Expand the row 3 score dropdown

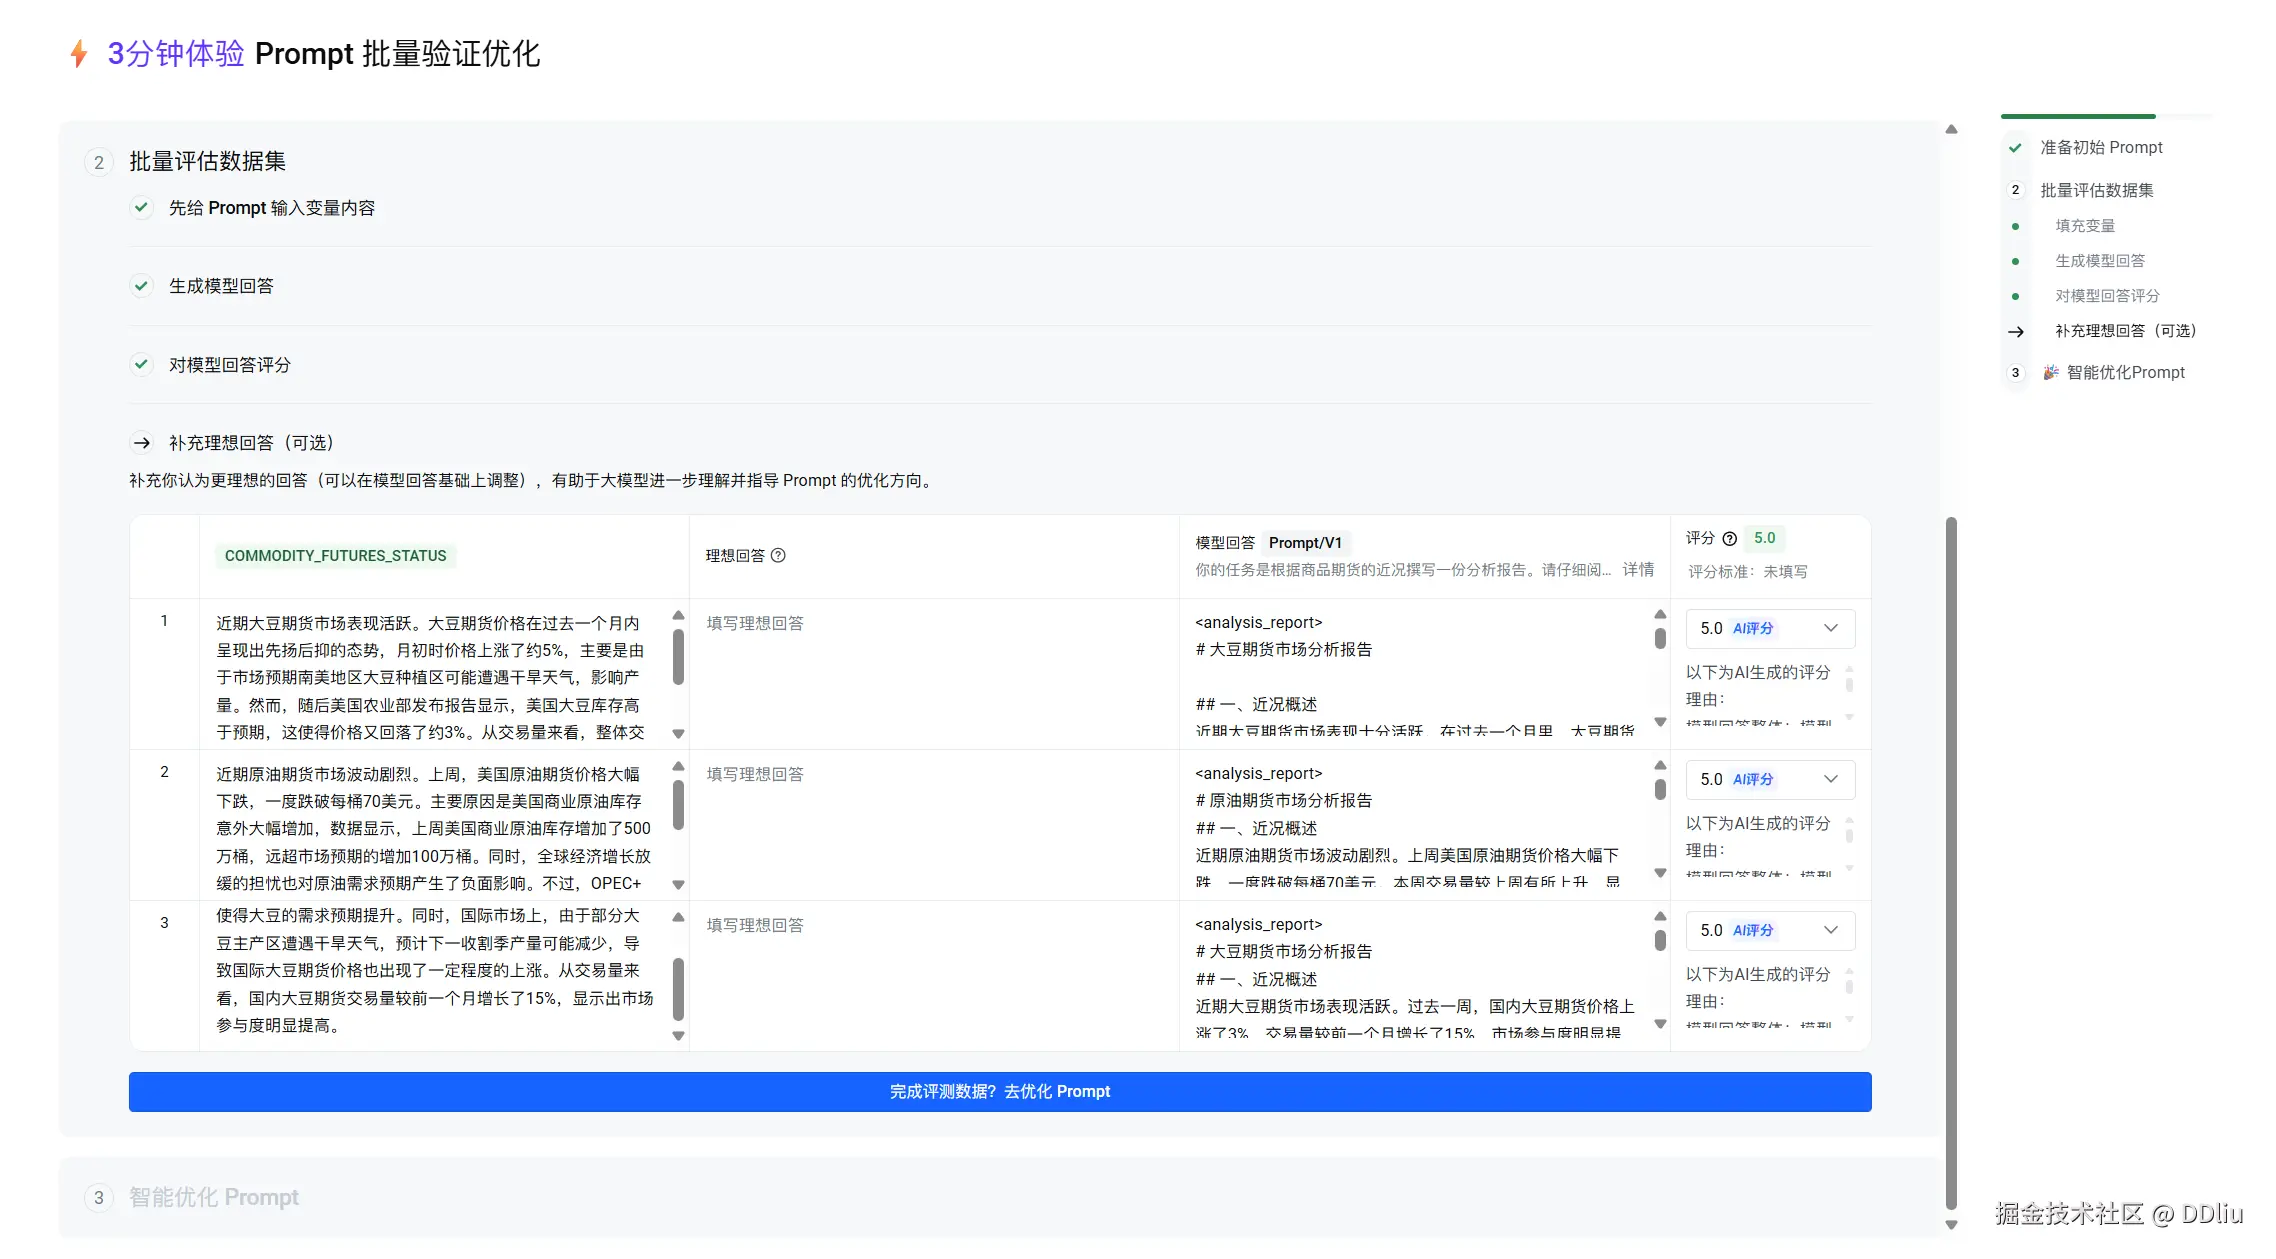pyautogui.click(x=1769, y=931)
